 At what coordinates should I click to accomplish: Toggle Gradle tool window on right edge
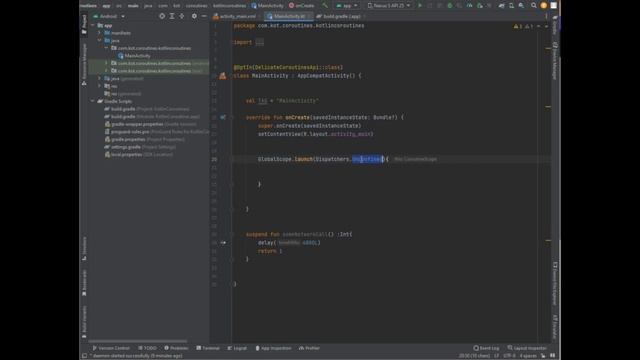click(x=555, y=25)
